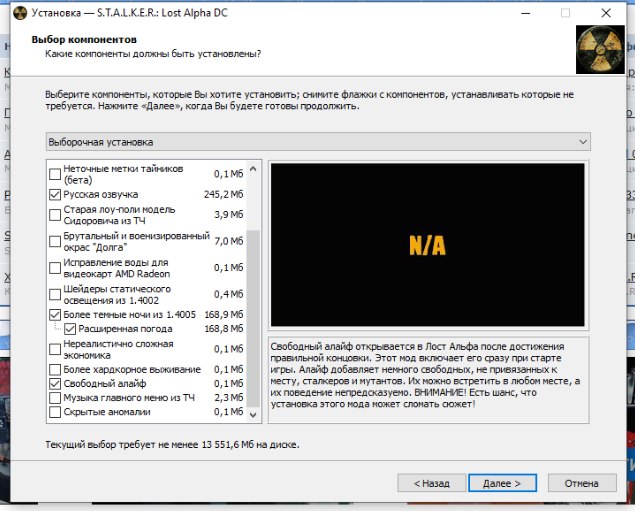
Task: Tick 'Более хардкорное выживание' checkbox
Action: [x=55, y=370]
